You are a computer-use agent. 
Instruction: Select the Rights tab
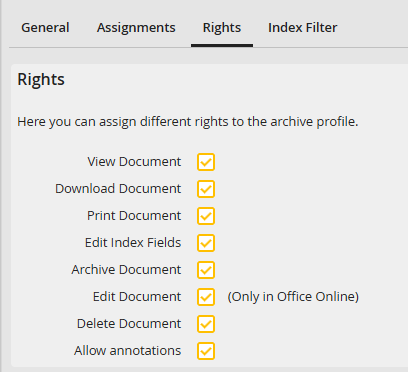coord(222,28)
